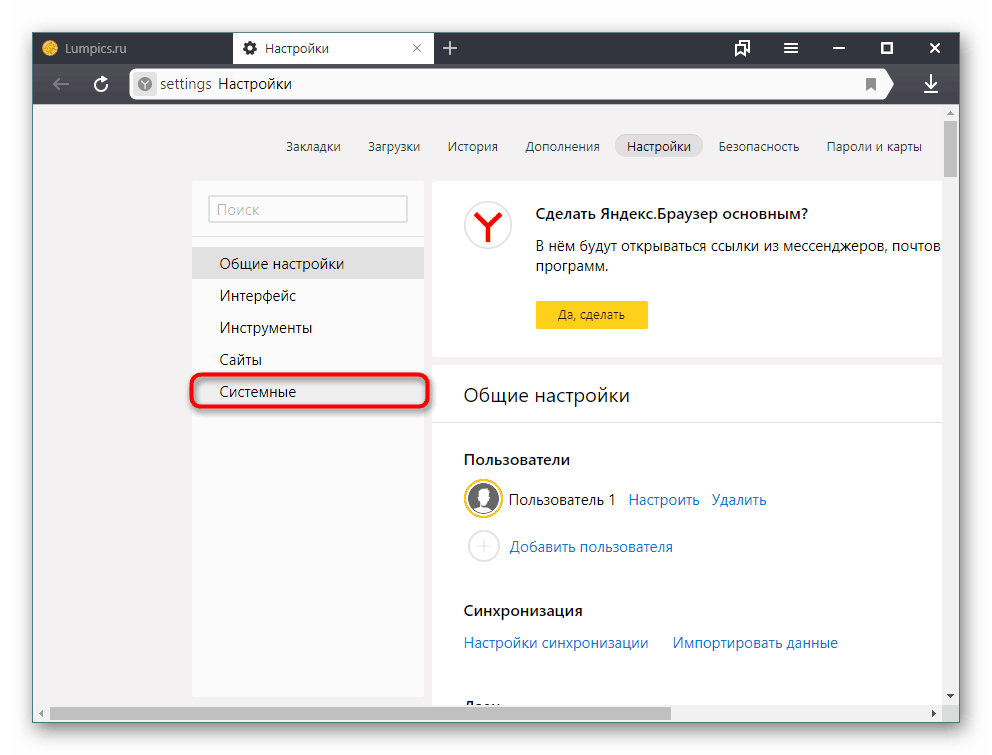Open a new browser tab

click(449, 47)
